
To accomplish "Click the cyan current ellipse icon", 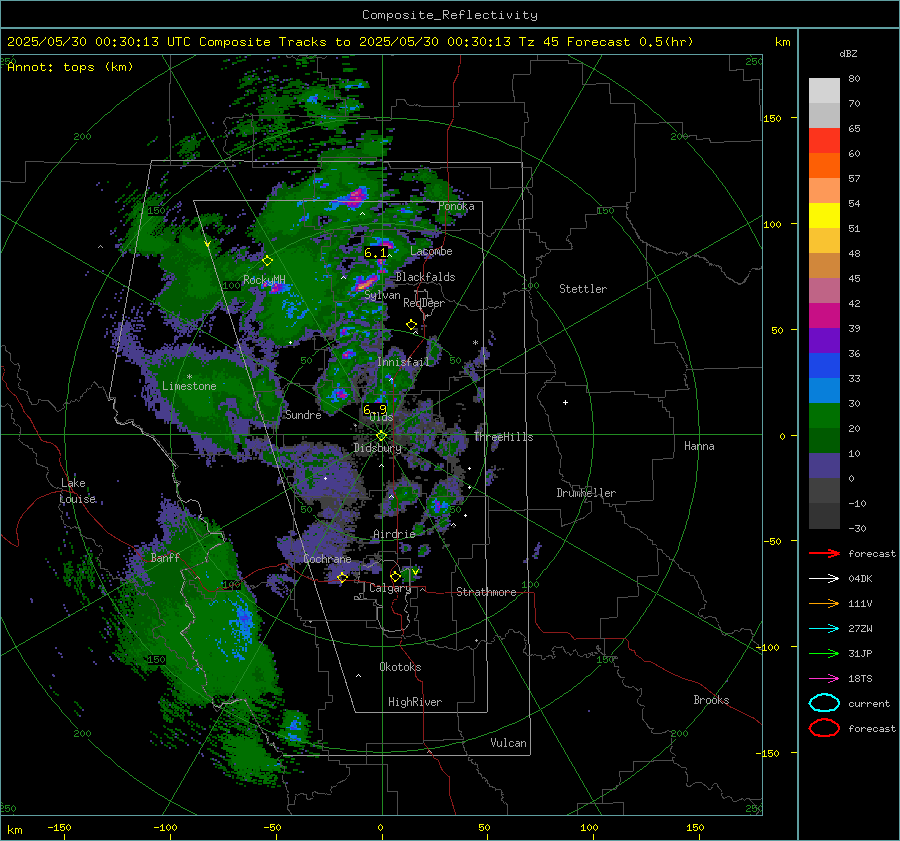I will 824,703.
